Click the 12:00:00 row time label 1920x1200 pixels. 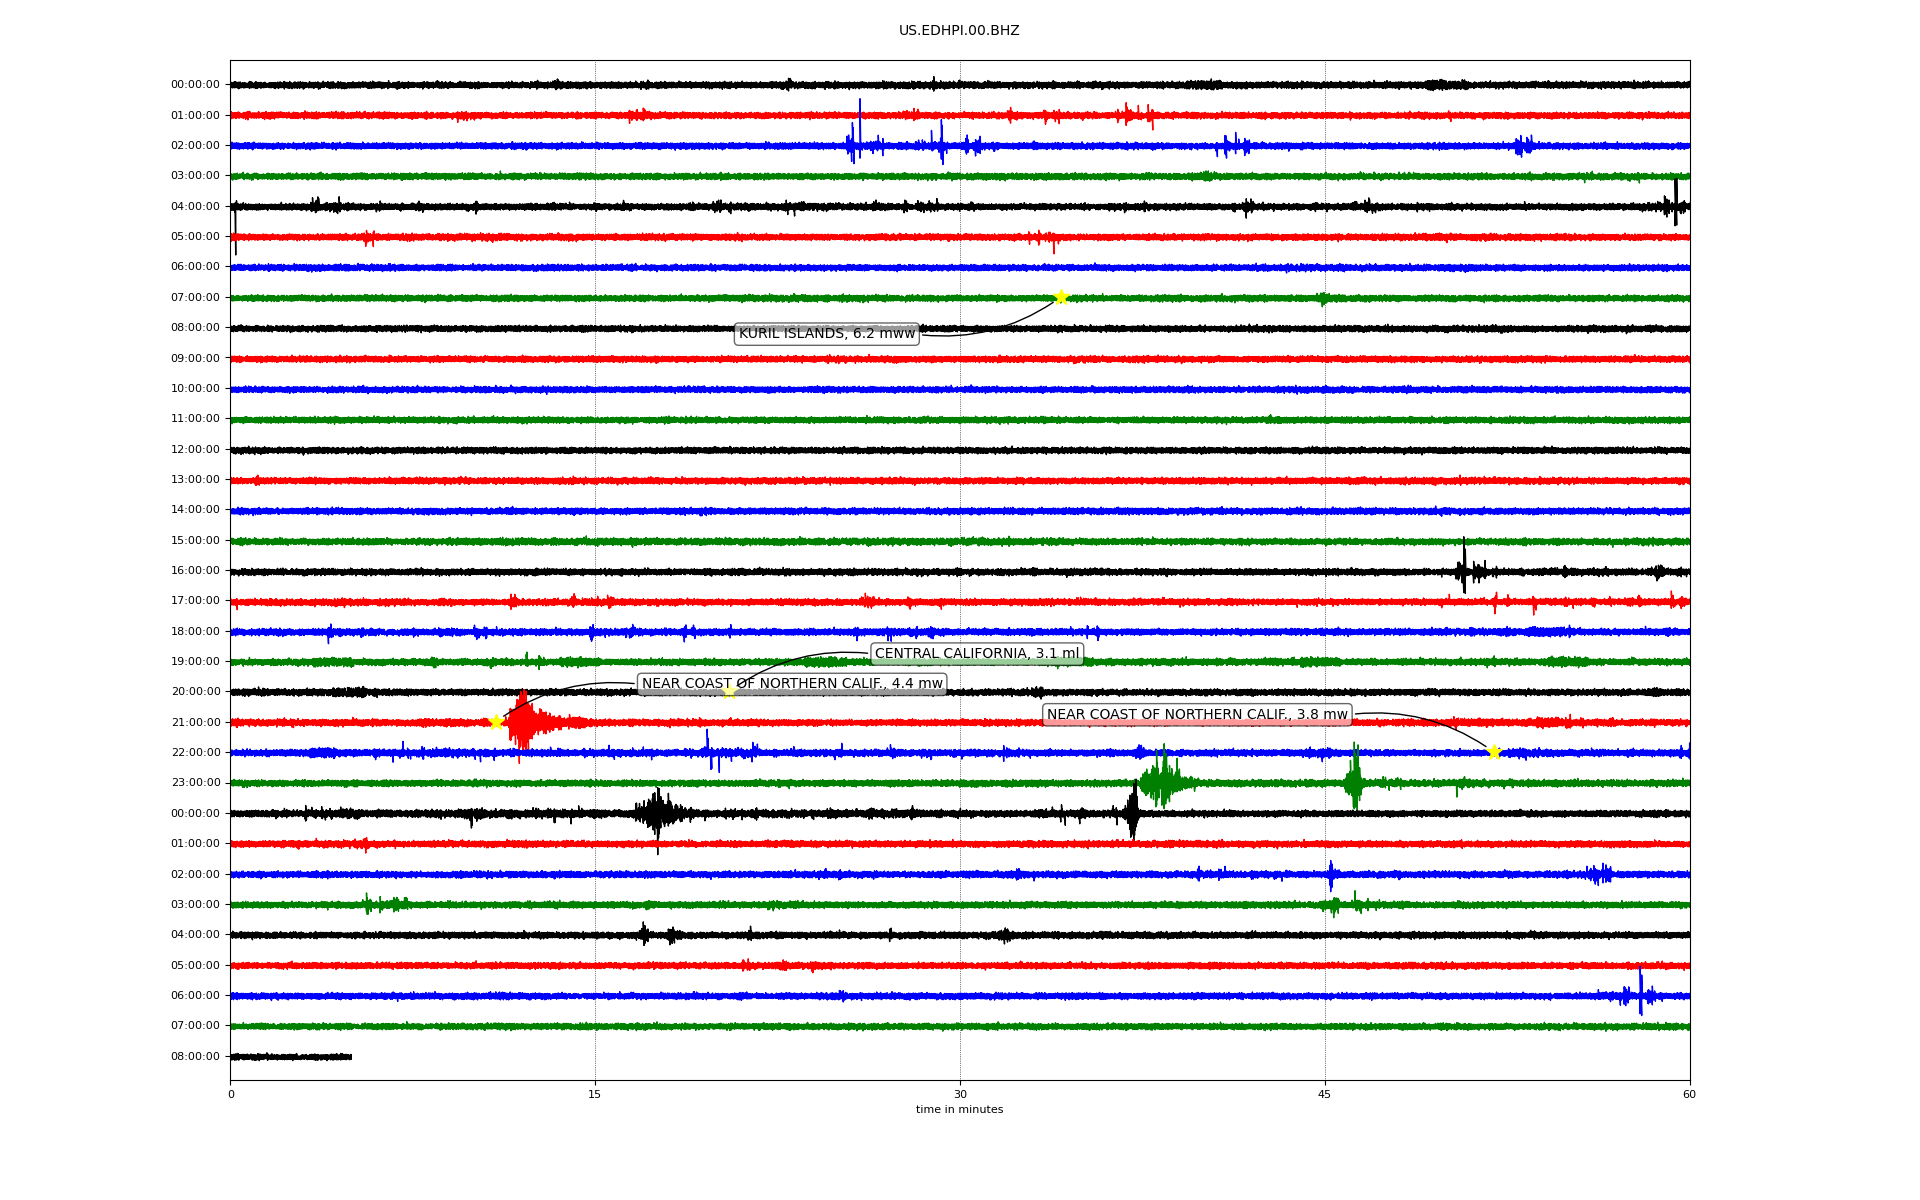[195, 450]
